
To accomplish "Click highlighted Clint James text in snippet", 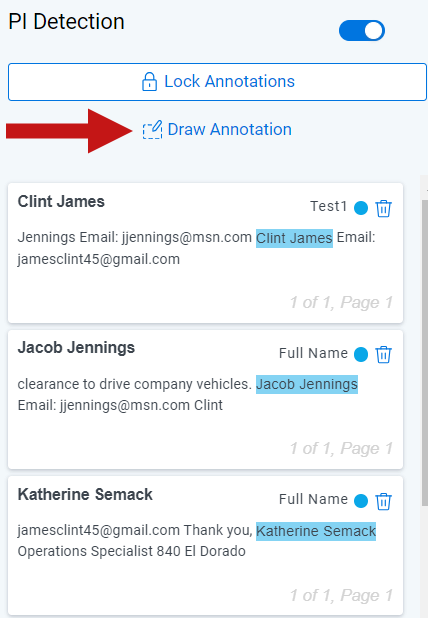I will [x=294, y=238].
